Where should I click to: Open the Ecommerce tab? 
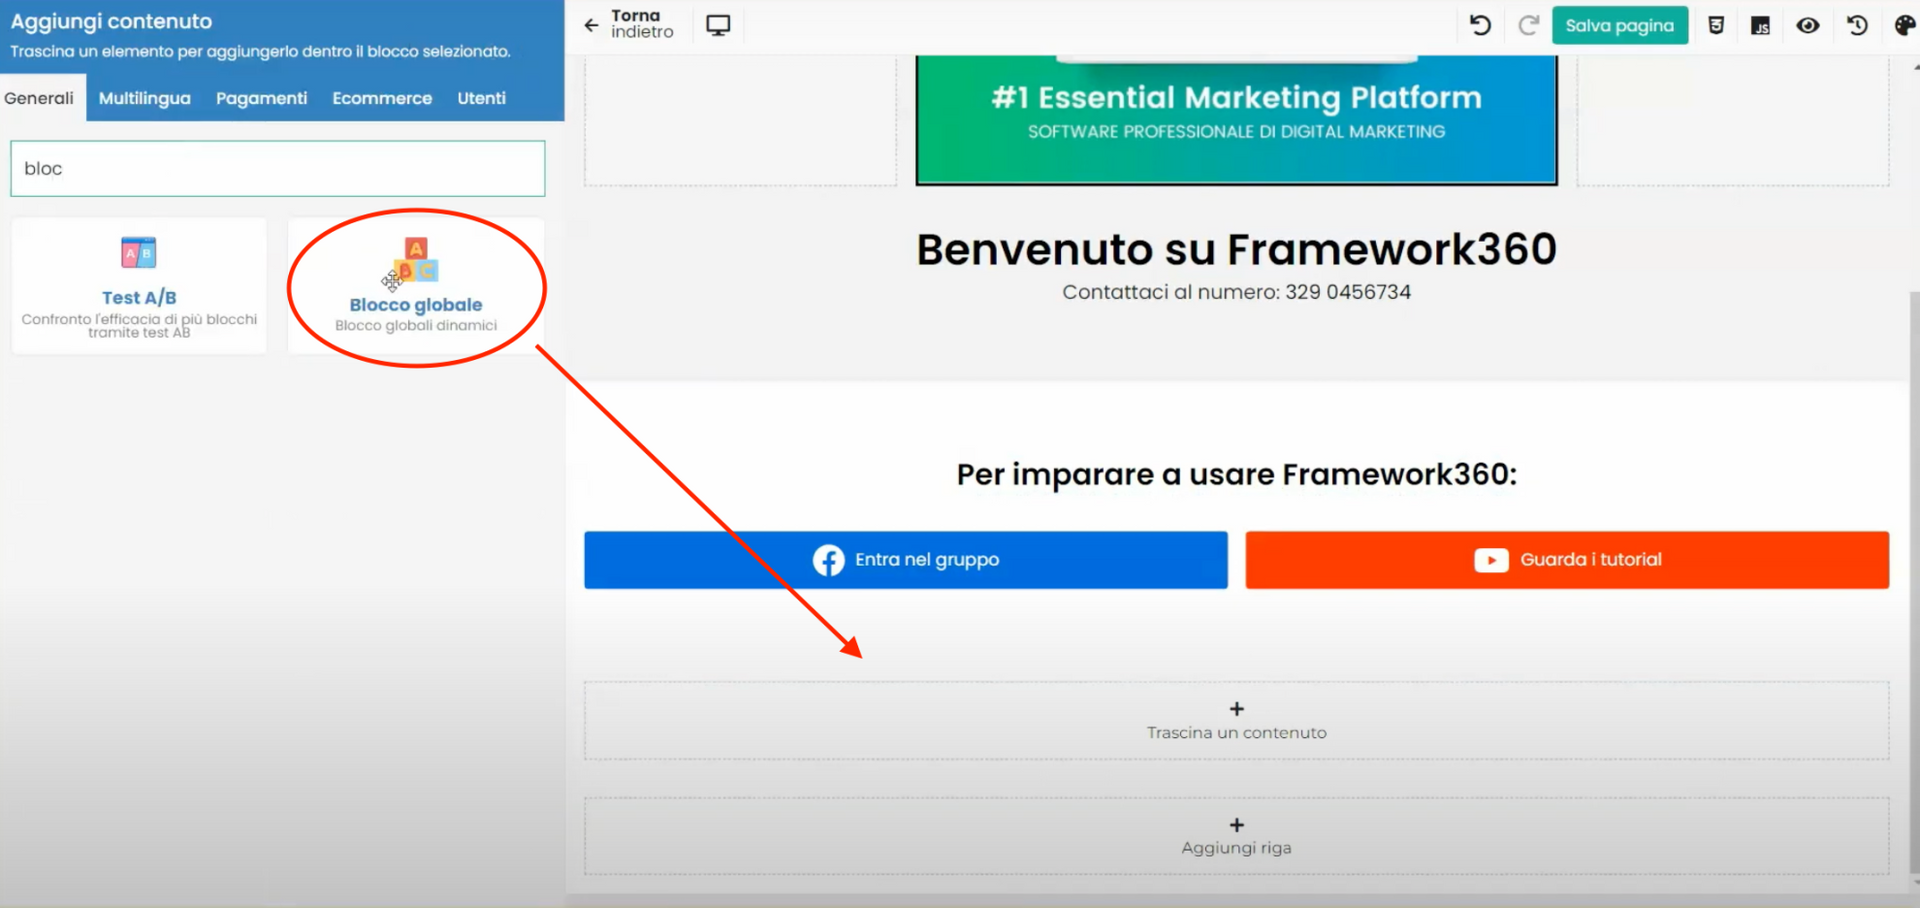pyautogui.click(x=382, y=98)
